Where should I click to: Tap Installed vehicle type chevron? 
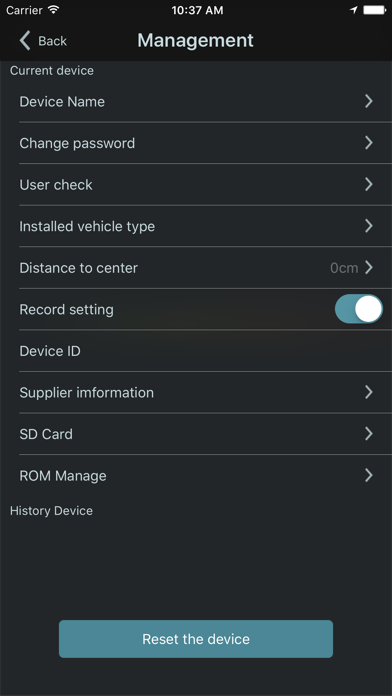tap(368, 226)
